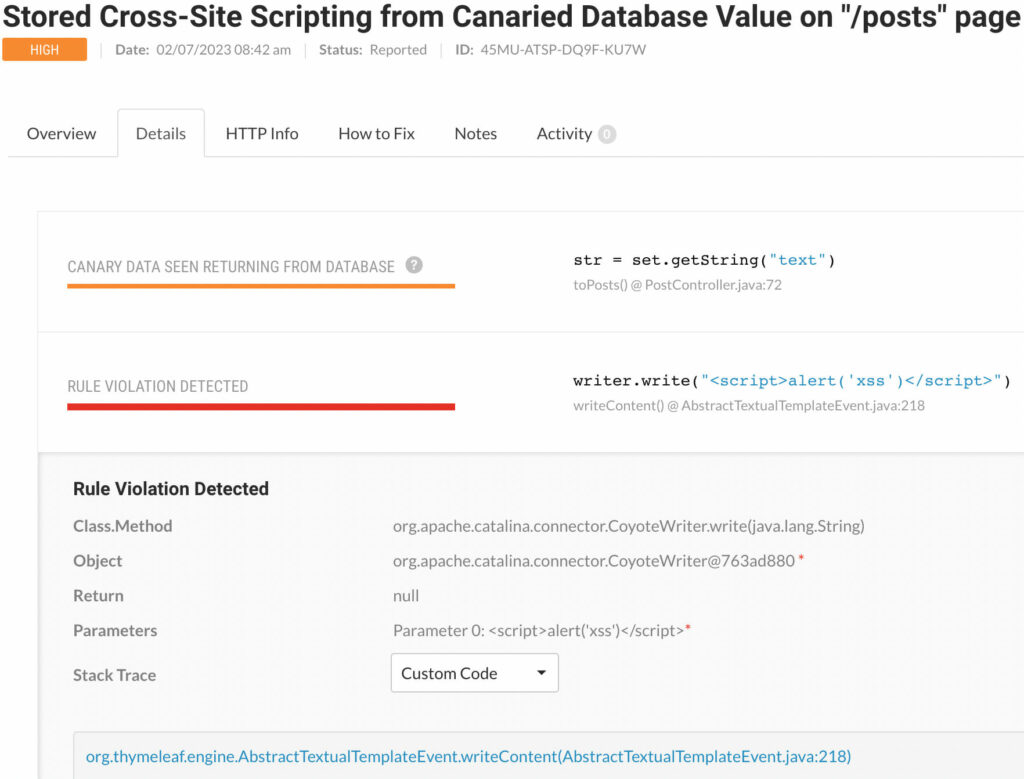Click the Class.Method field label
This screenshot has height=779, width=1024.
pyautogui.click(x=123, y=526)
